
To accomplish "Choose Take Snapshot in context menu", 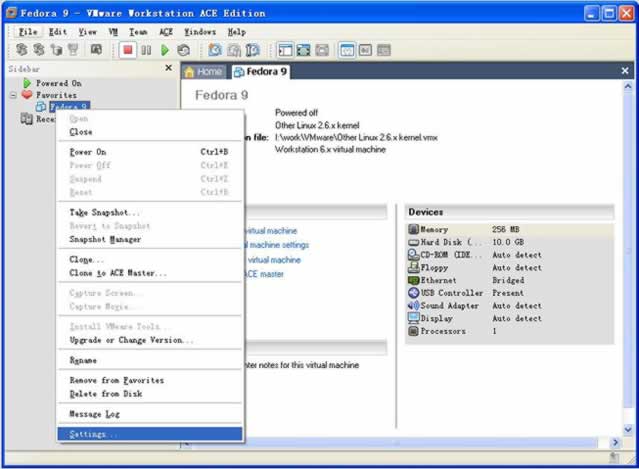I will 150,212.
